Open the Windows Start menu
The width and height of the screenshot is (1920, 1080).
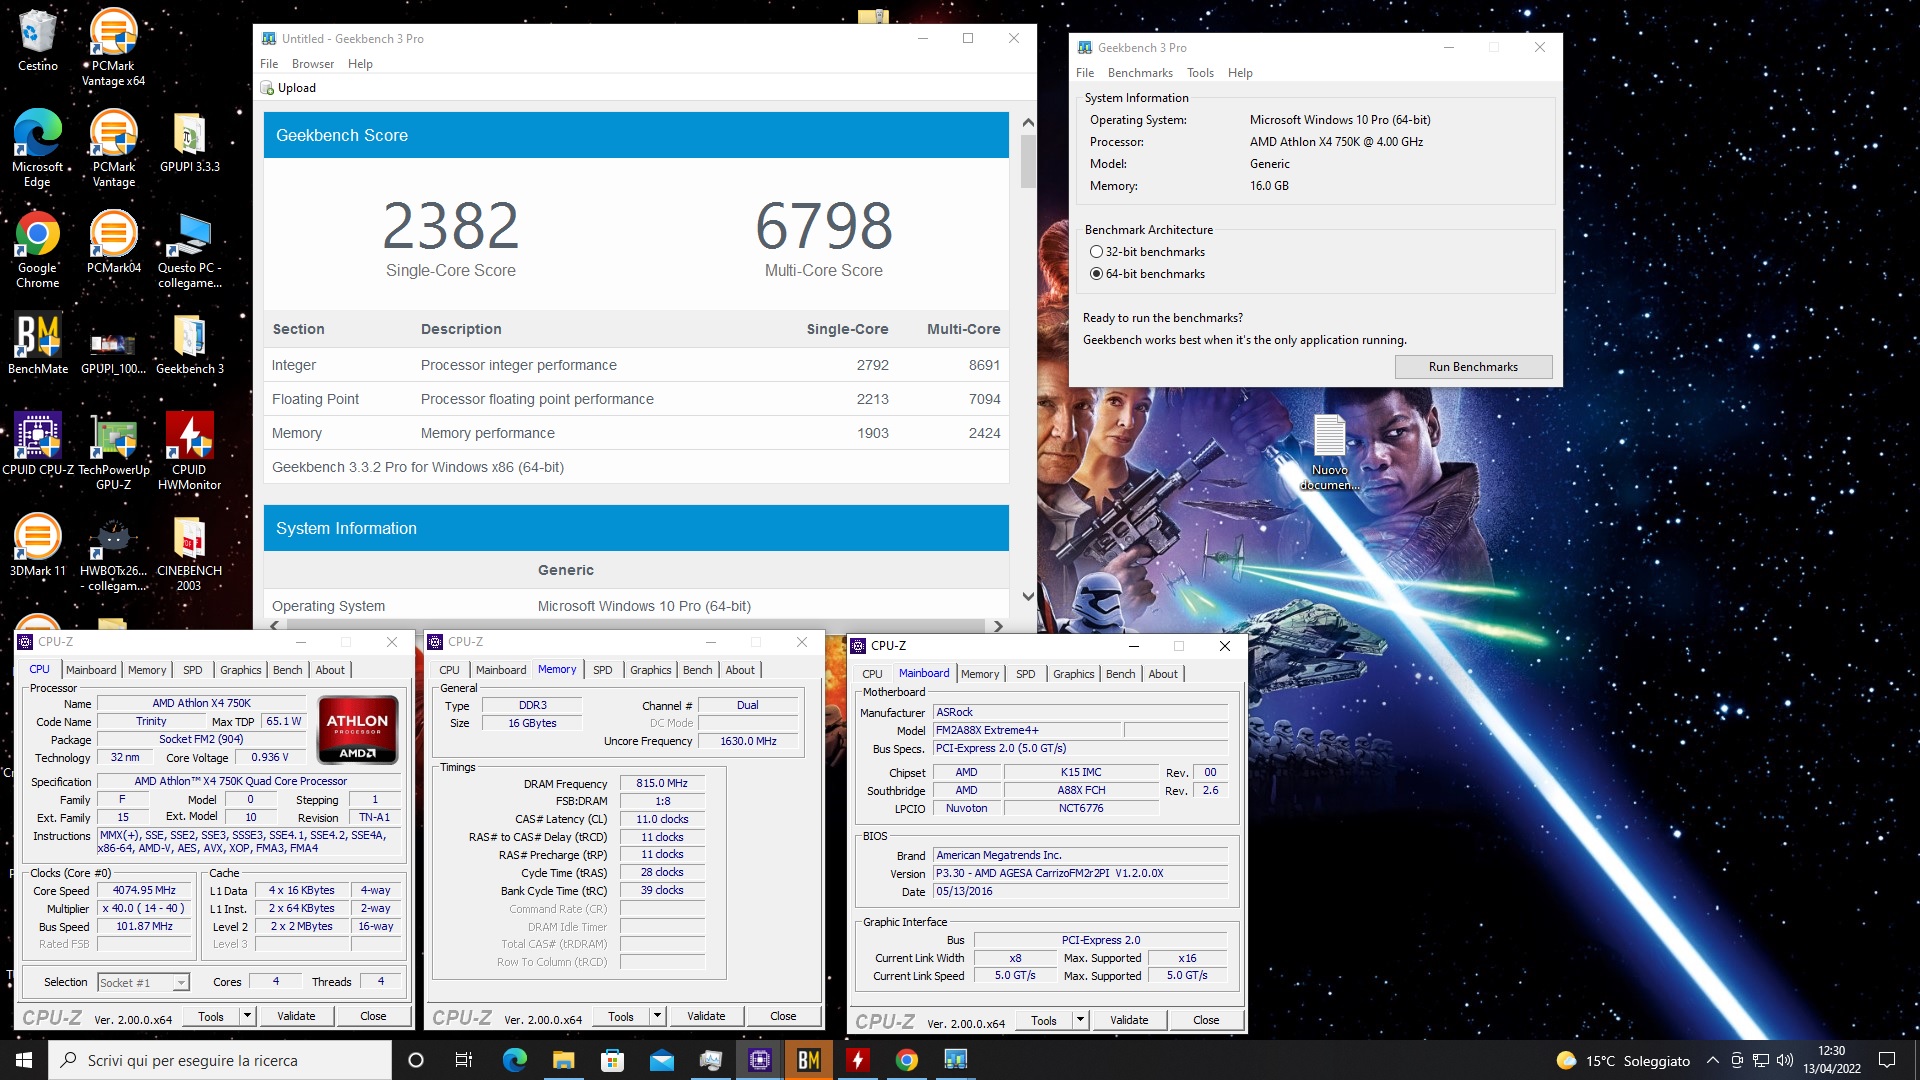24,1060
